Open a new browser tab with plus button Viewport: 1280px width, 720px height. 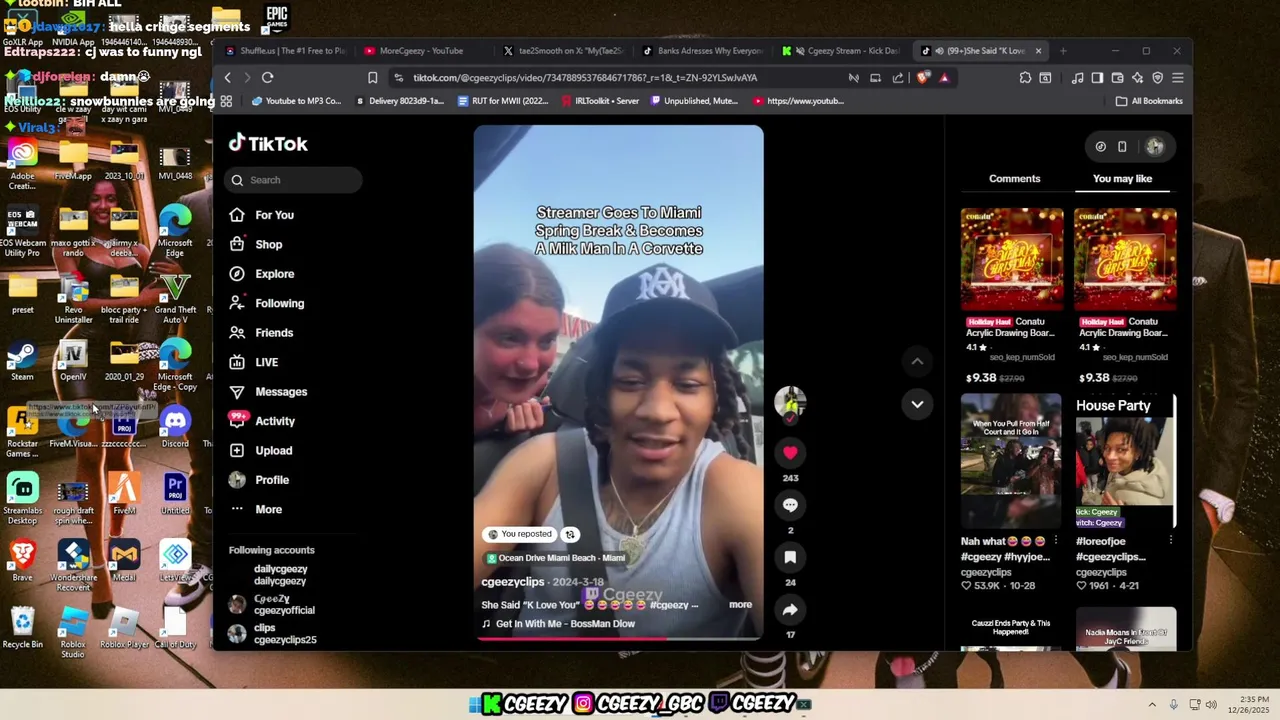[1063, 51]
